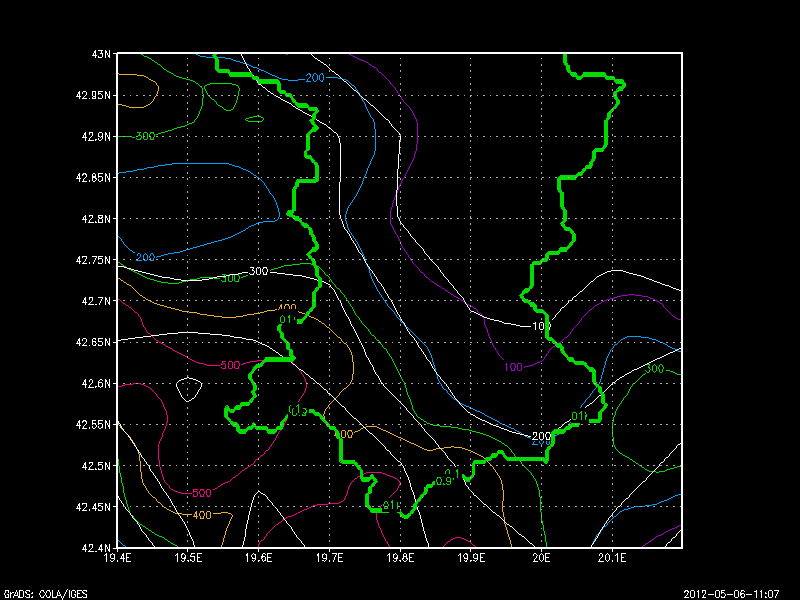Click the 42.95N latitude axis label
This screenshot has width=800, height=600.
(93, 95)
